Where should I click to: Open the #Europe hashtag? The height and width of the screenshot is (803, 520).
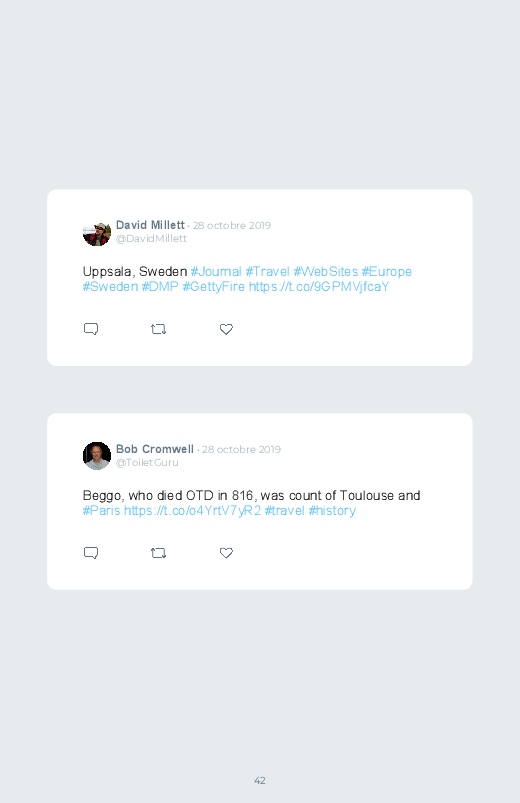point(386,272)
